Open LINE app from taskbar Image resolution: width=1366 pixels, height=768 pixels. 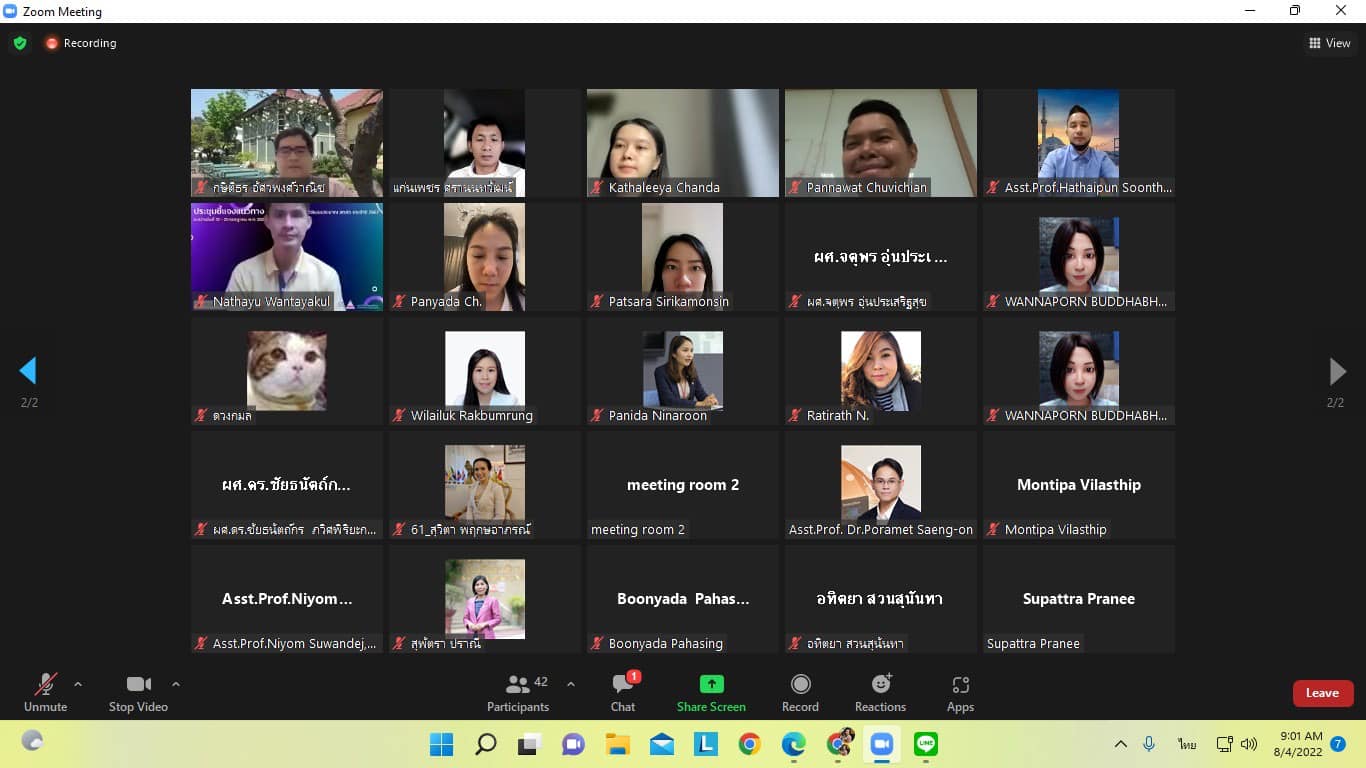pos(926,744)
